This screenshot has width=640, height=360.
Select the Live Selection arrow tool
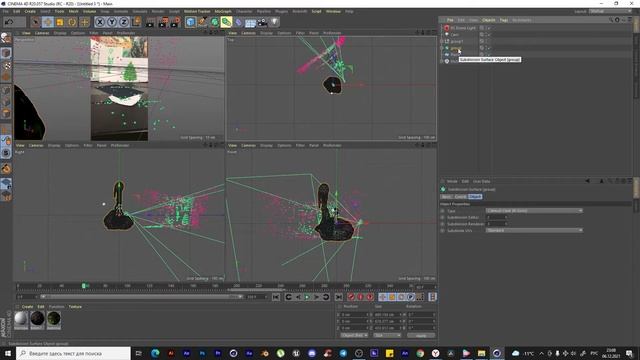36,22
